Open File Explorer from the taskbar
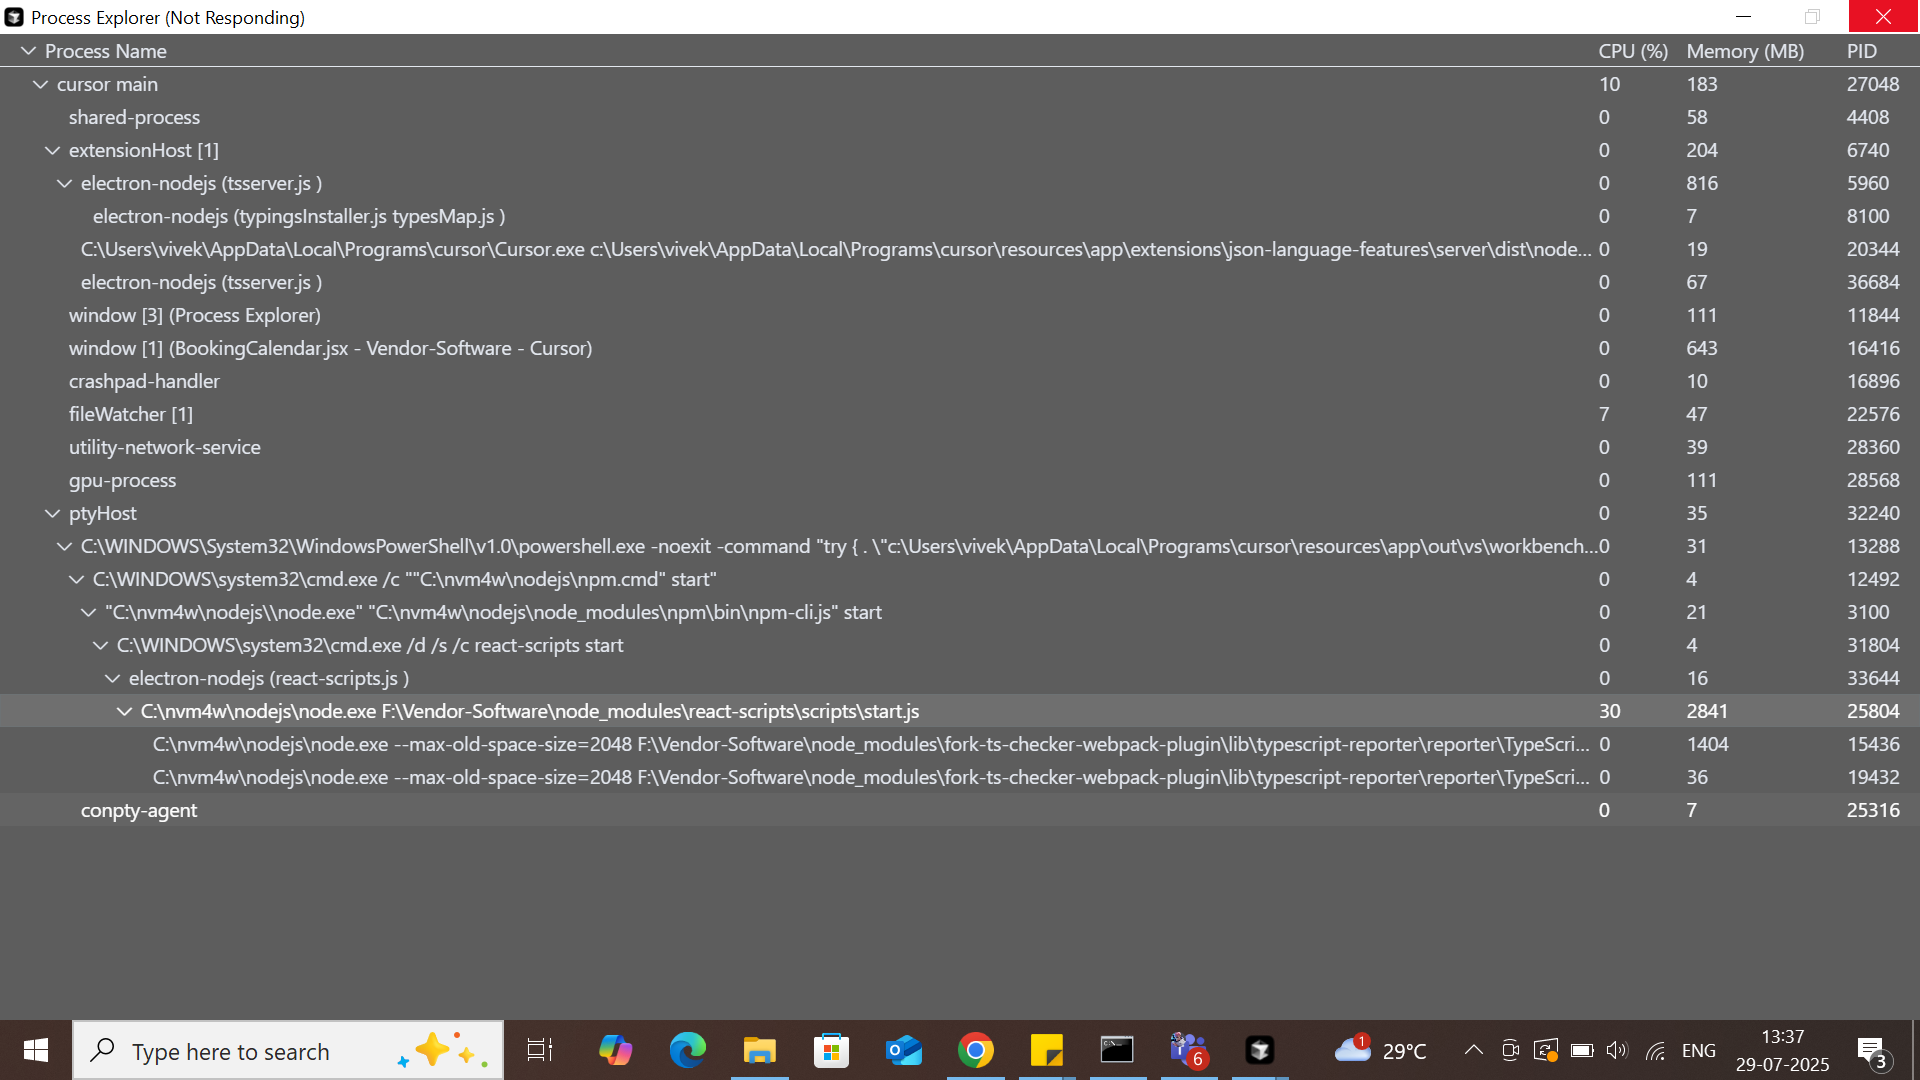Viewport: 1920px width, 1080px height. pos(759,1050)
